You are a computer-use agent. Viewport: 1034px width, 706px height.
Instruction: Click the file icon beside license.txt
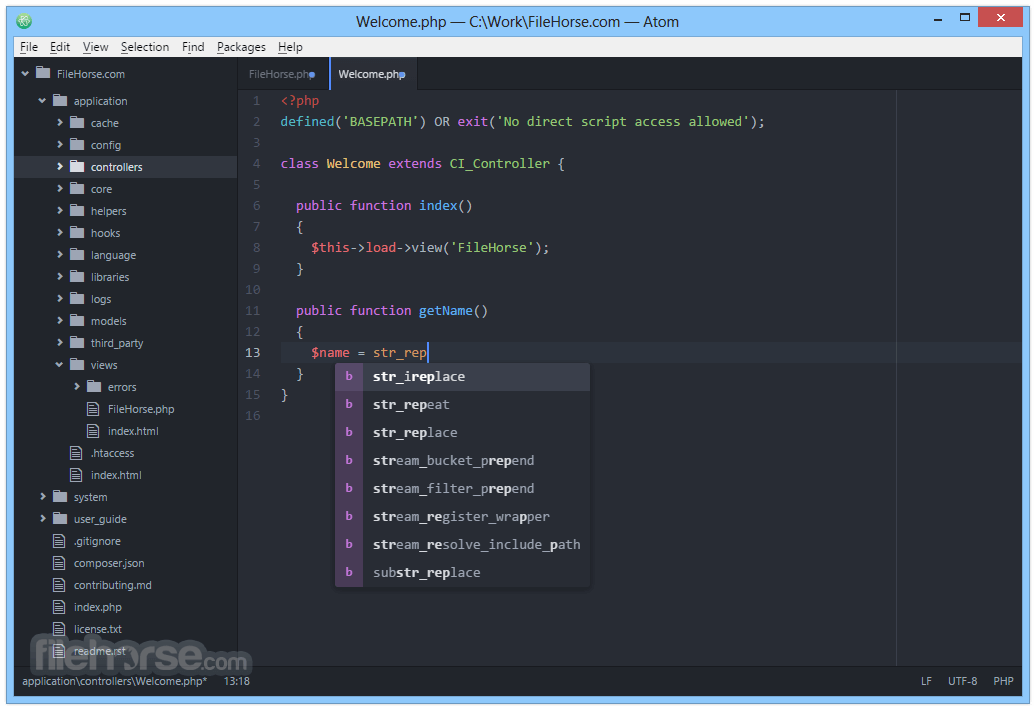coord(60,629)
